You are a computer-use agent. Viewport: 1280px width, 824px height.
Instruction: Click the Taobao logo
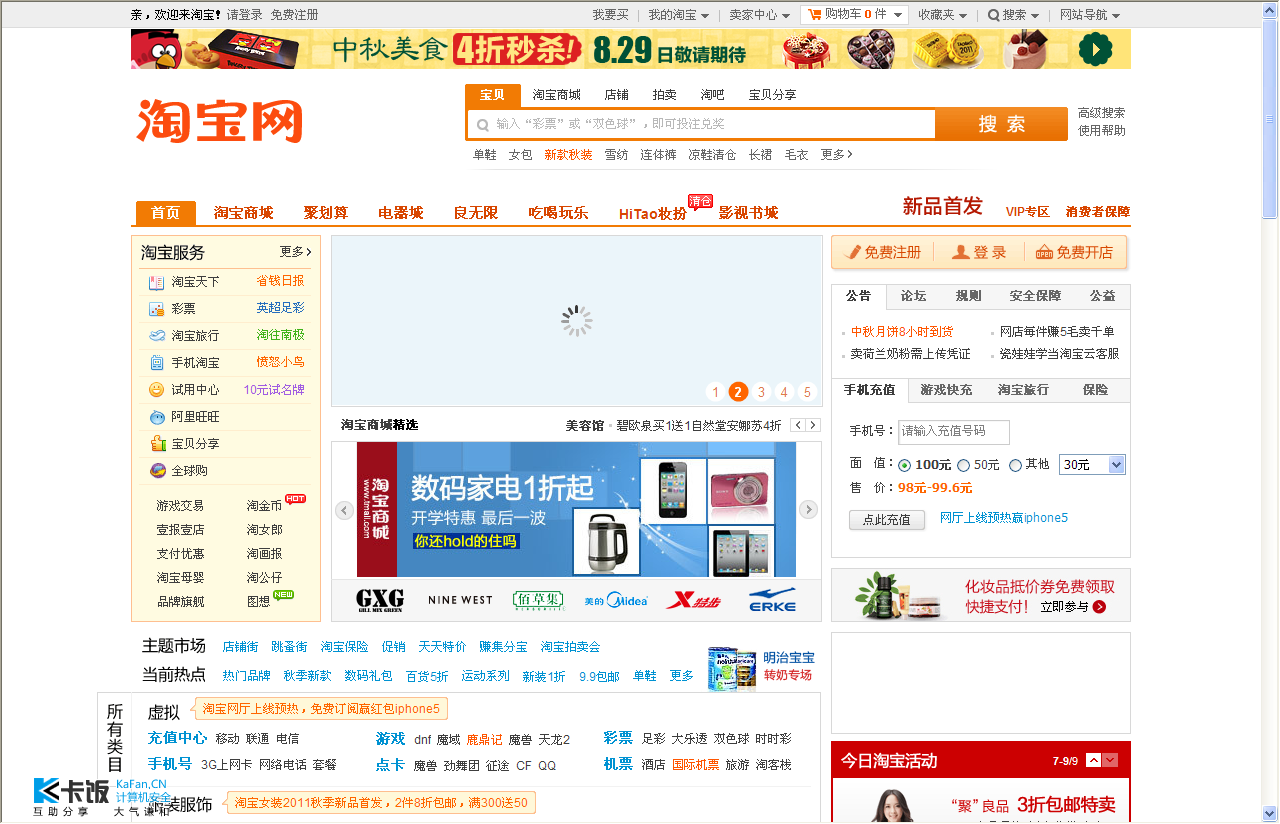pos(220,122)
